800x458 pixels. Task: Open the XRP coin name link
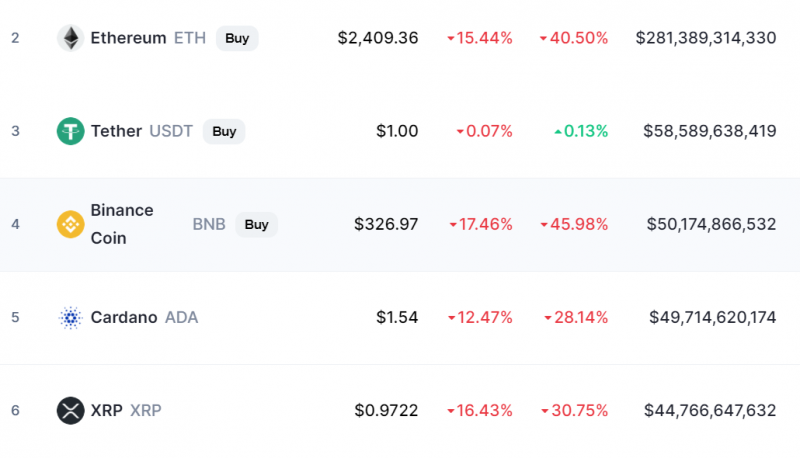coord(107,411)
